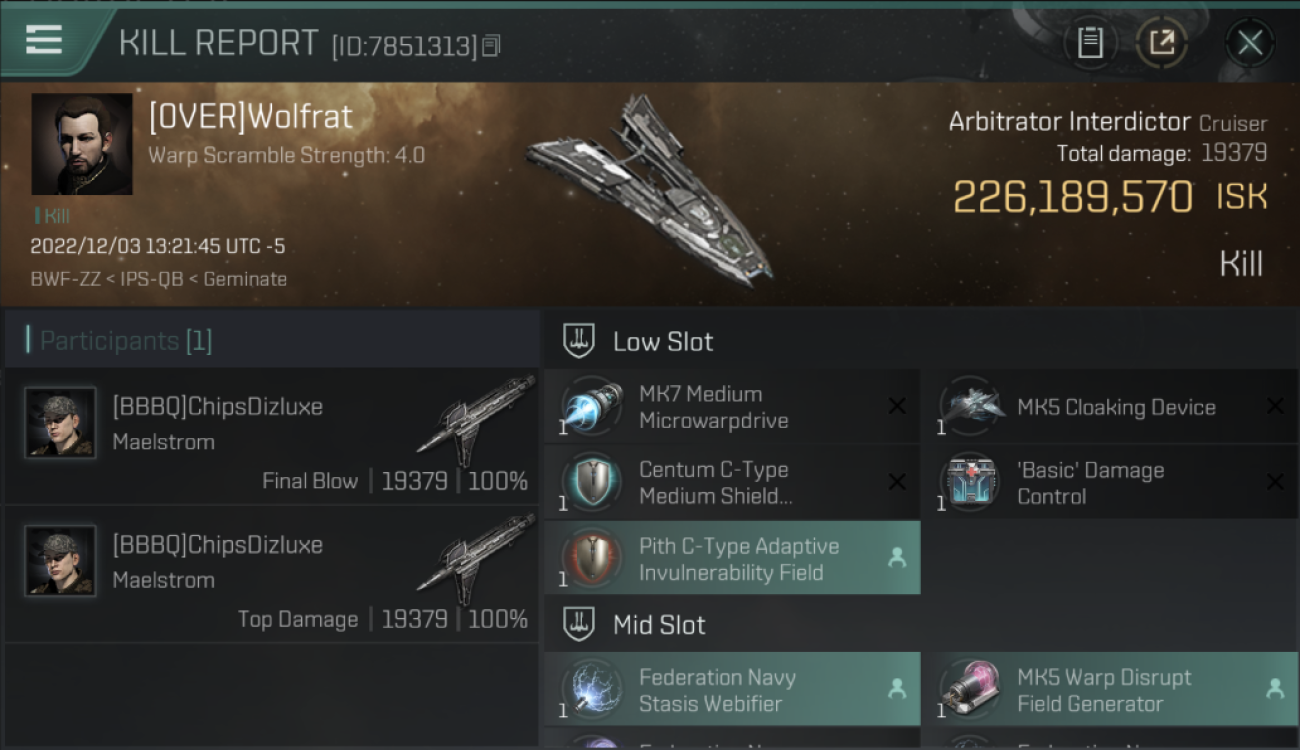The image size is (1300, 750).
Task: Open the hamburger menu icon
Action: tap(44, 40)
